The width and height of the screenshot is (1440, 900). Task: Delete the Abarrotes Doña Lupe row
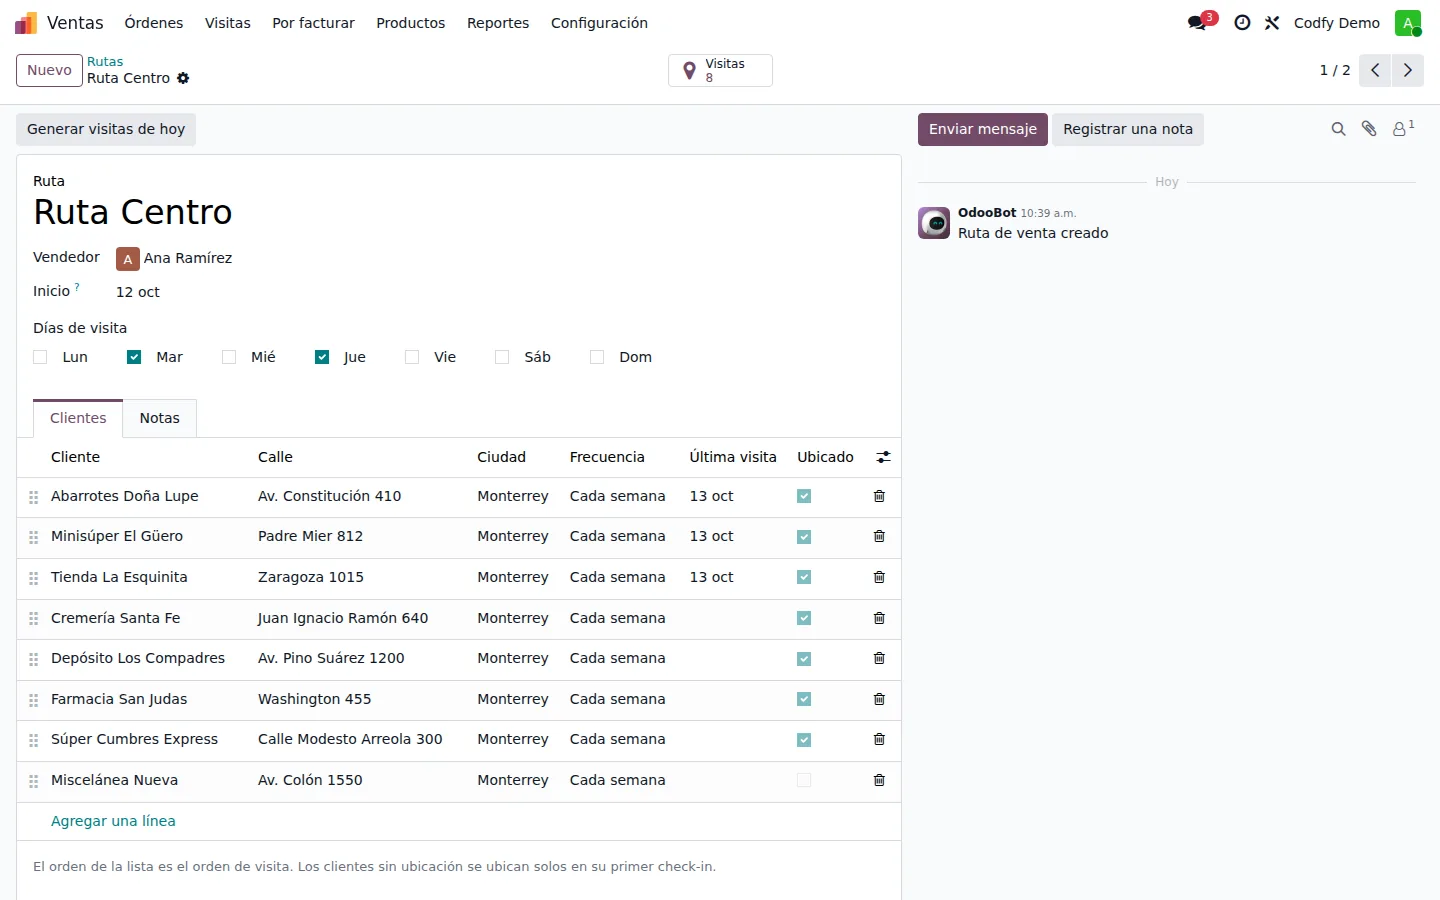(879, 496)
